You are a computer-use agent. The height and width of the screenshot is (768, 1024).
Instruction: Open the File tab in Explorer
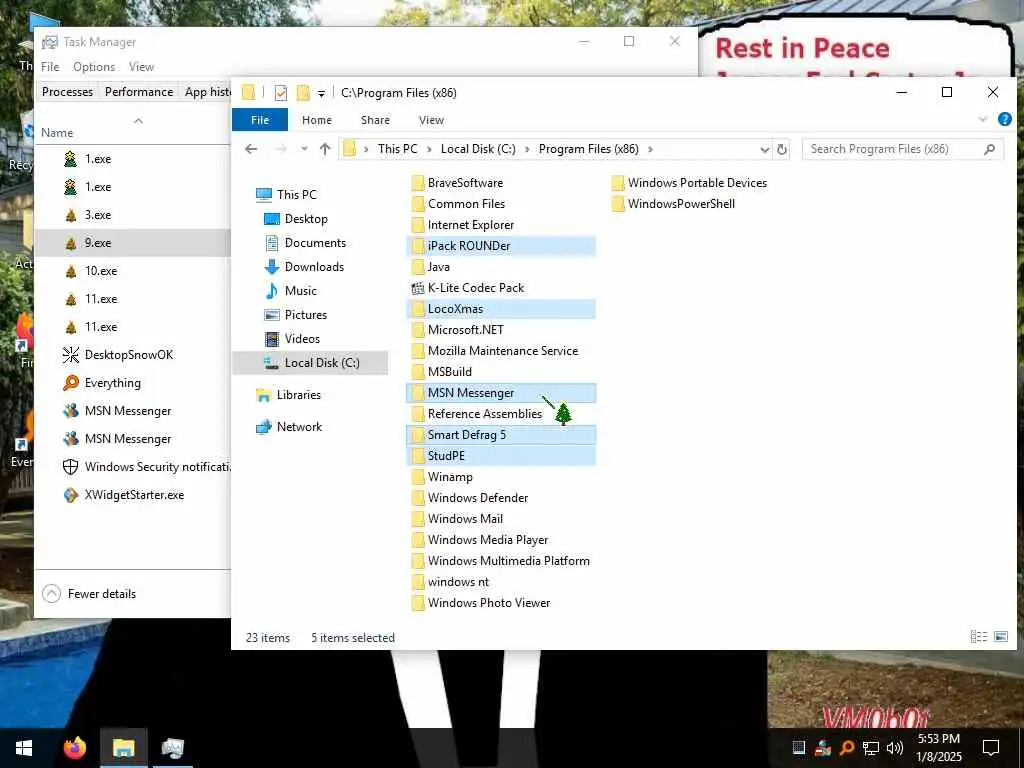click(260, 120)
